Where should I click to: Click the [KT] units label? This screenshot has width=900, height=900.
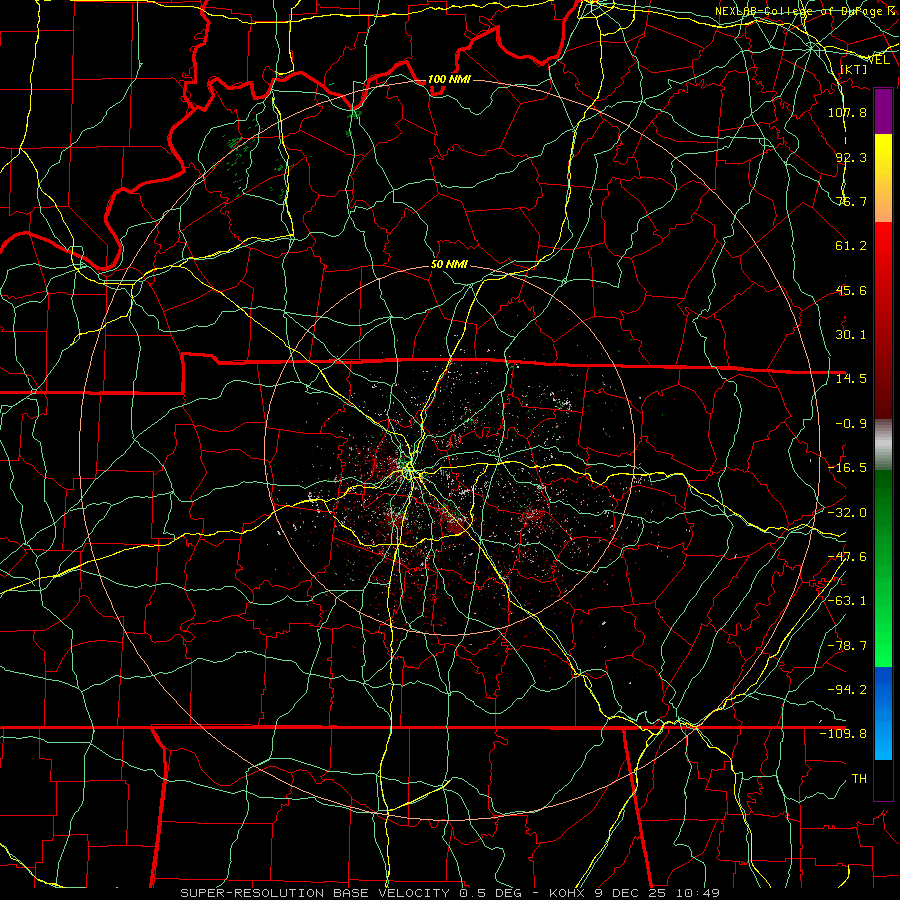(854, 69)
